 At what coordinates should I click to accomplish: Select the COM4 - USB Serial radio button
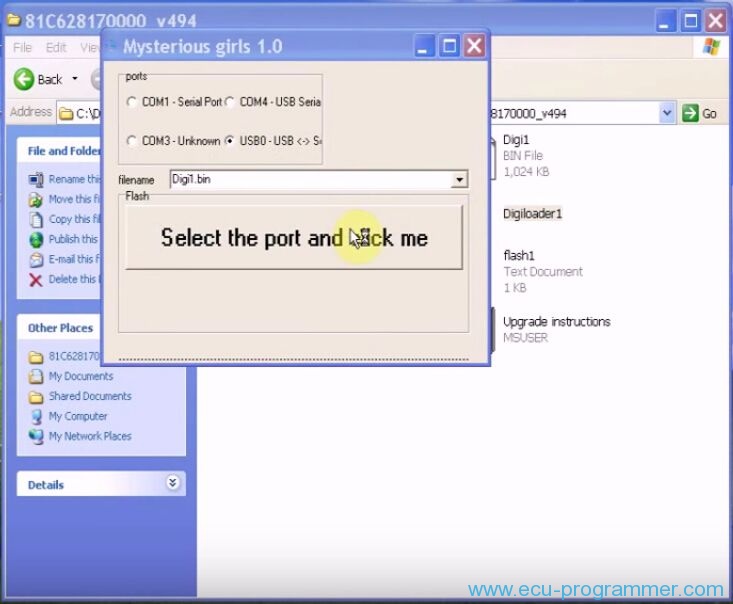[231, 102]
